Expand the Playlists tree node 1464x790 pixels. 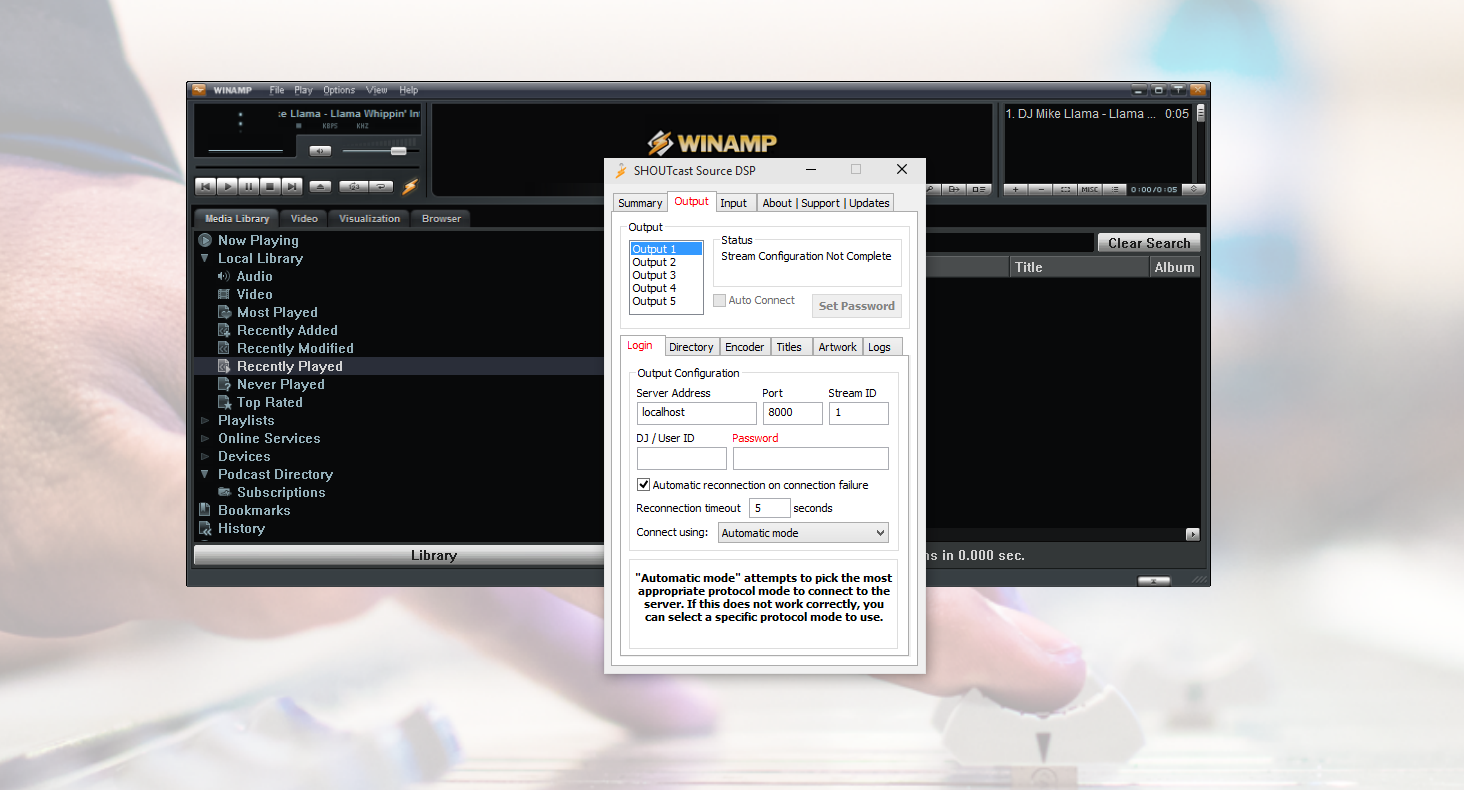(205, 420)
